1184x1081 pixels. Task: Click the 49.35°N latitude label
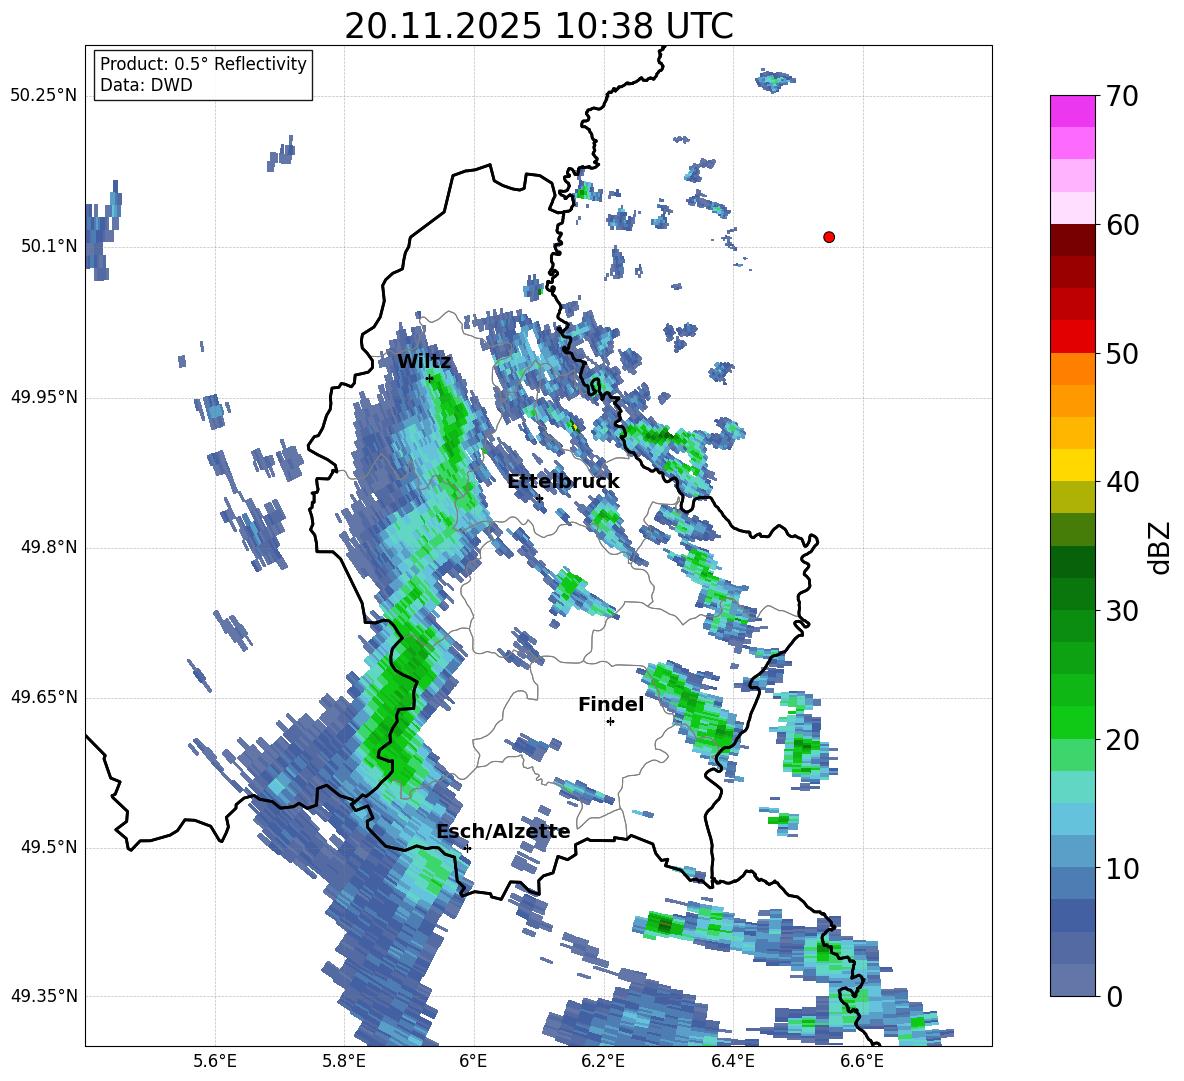[x=44, y=996]
